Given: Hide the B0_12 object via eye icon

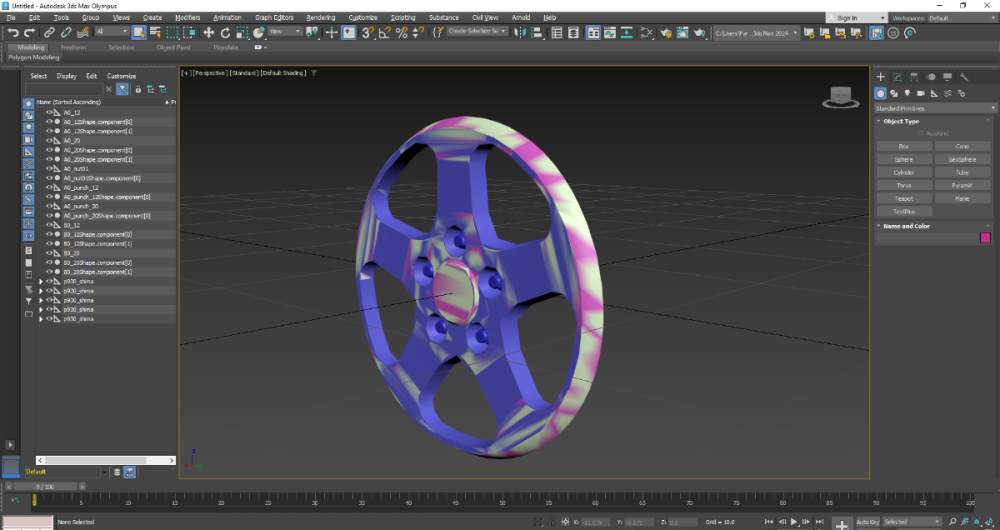Looking at the screenshot, I should pos(49,225).
